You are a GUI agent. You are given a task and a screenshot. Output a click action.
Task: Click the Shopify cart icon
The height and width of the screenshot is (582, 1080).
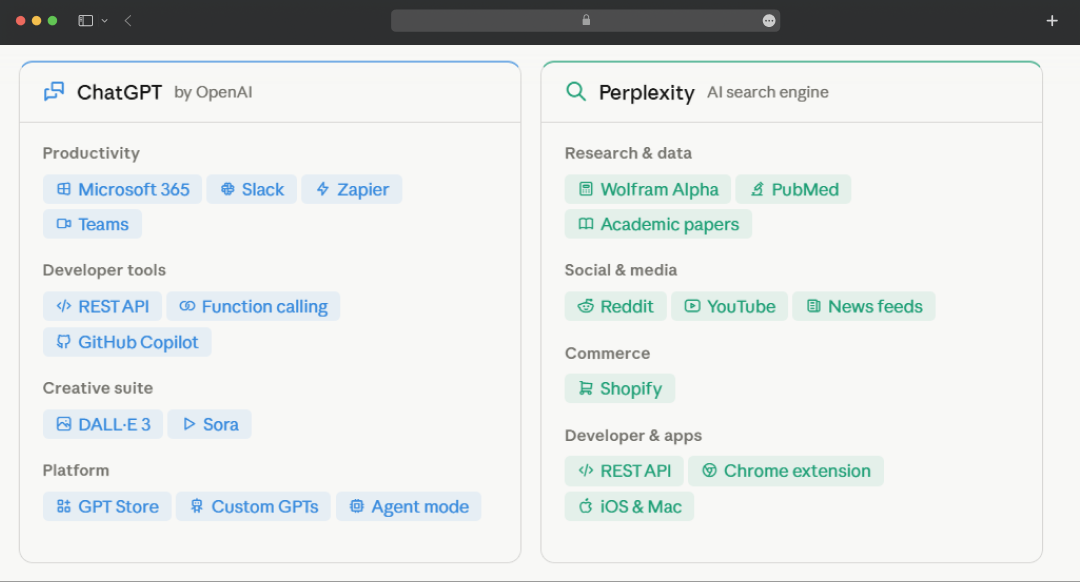pyautogui.click(x=585, y=388)
